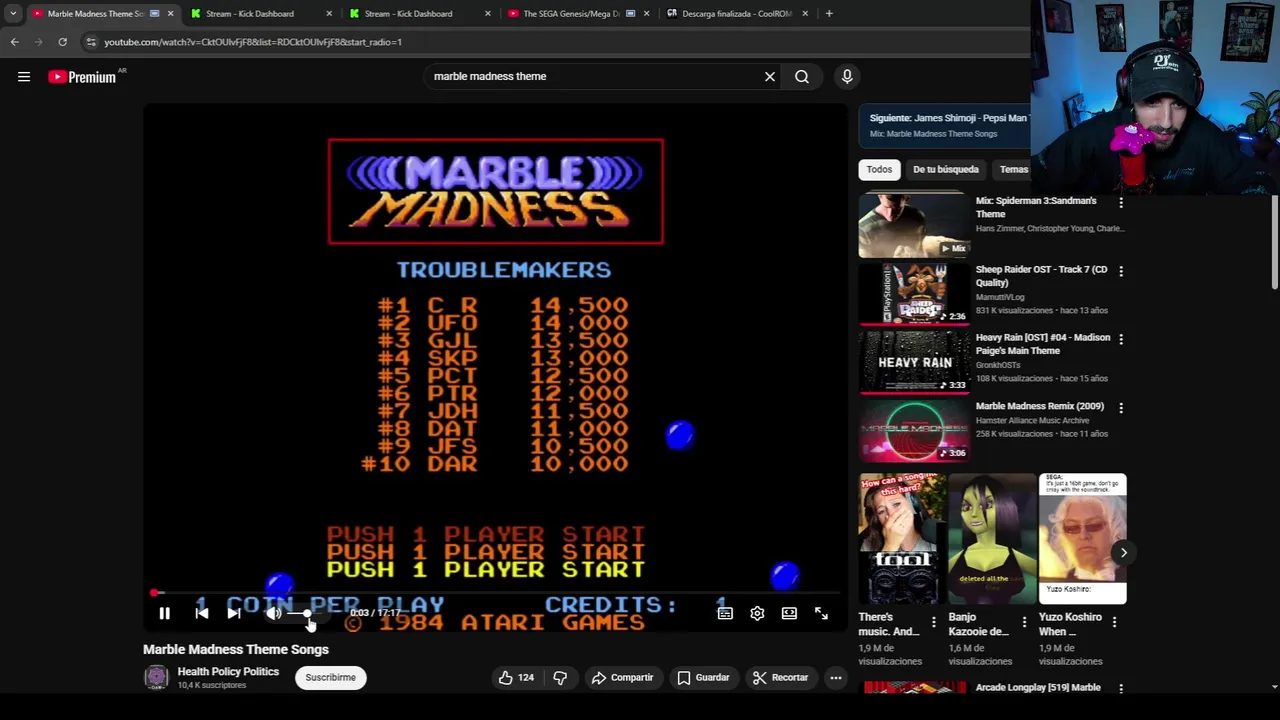Image resolution: width=1280 pixels, height=720 pixels.
Task: Like the video with thumbs up
Action: click(516, 677)
